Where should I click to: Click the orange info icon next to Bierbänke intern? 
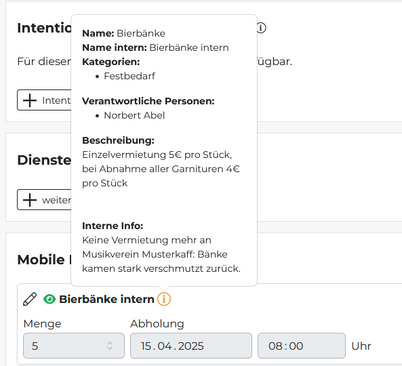[x=164, y=299]
